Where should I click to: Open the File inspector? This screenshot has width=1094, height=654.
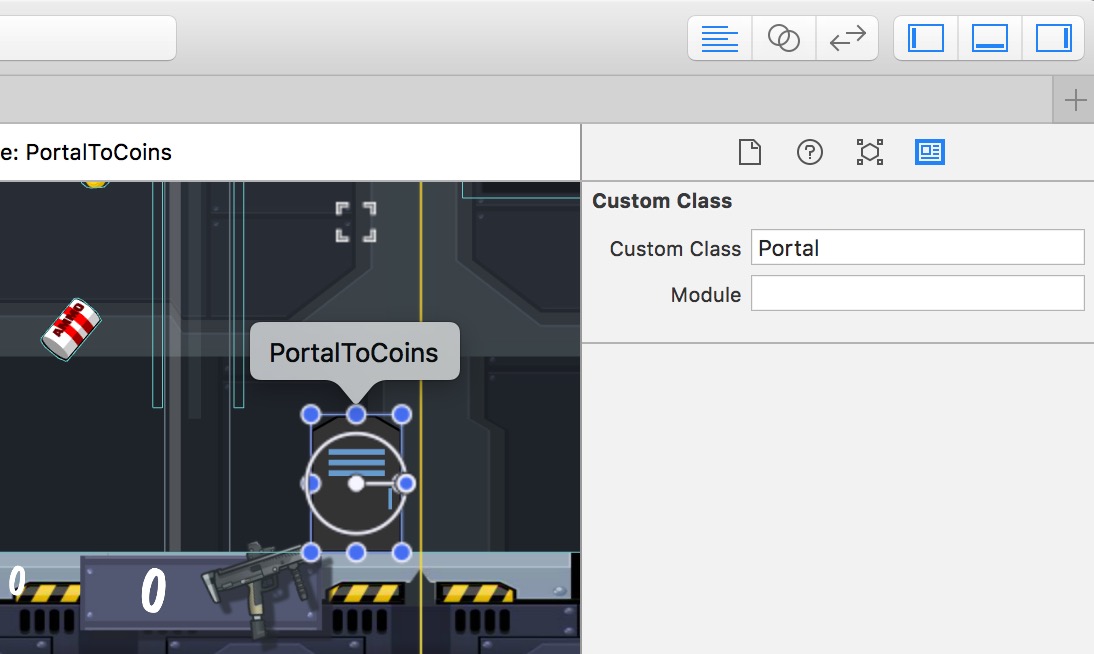tap(749, 152)
